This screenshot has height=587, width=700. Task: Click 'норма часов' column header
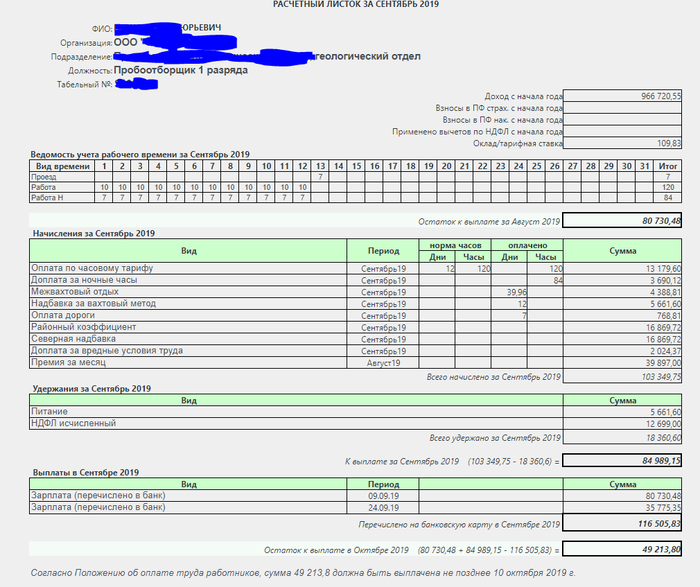(455, 245)
